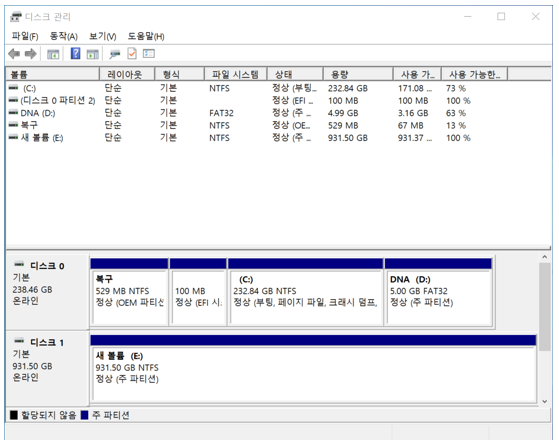The height and width of the screenshot is (445, 559).
Task: Click the Back arrow toolbar icon
Action: coord(14,54)
